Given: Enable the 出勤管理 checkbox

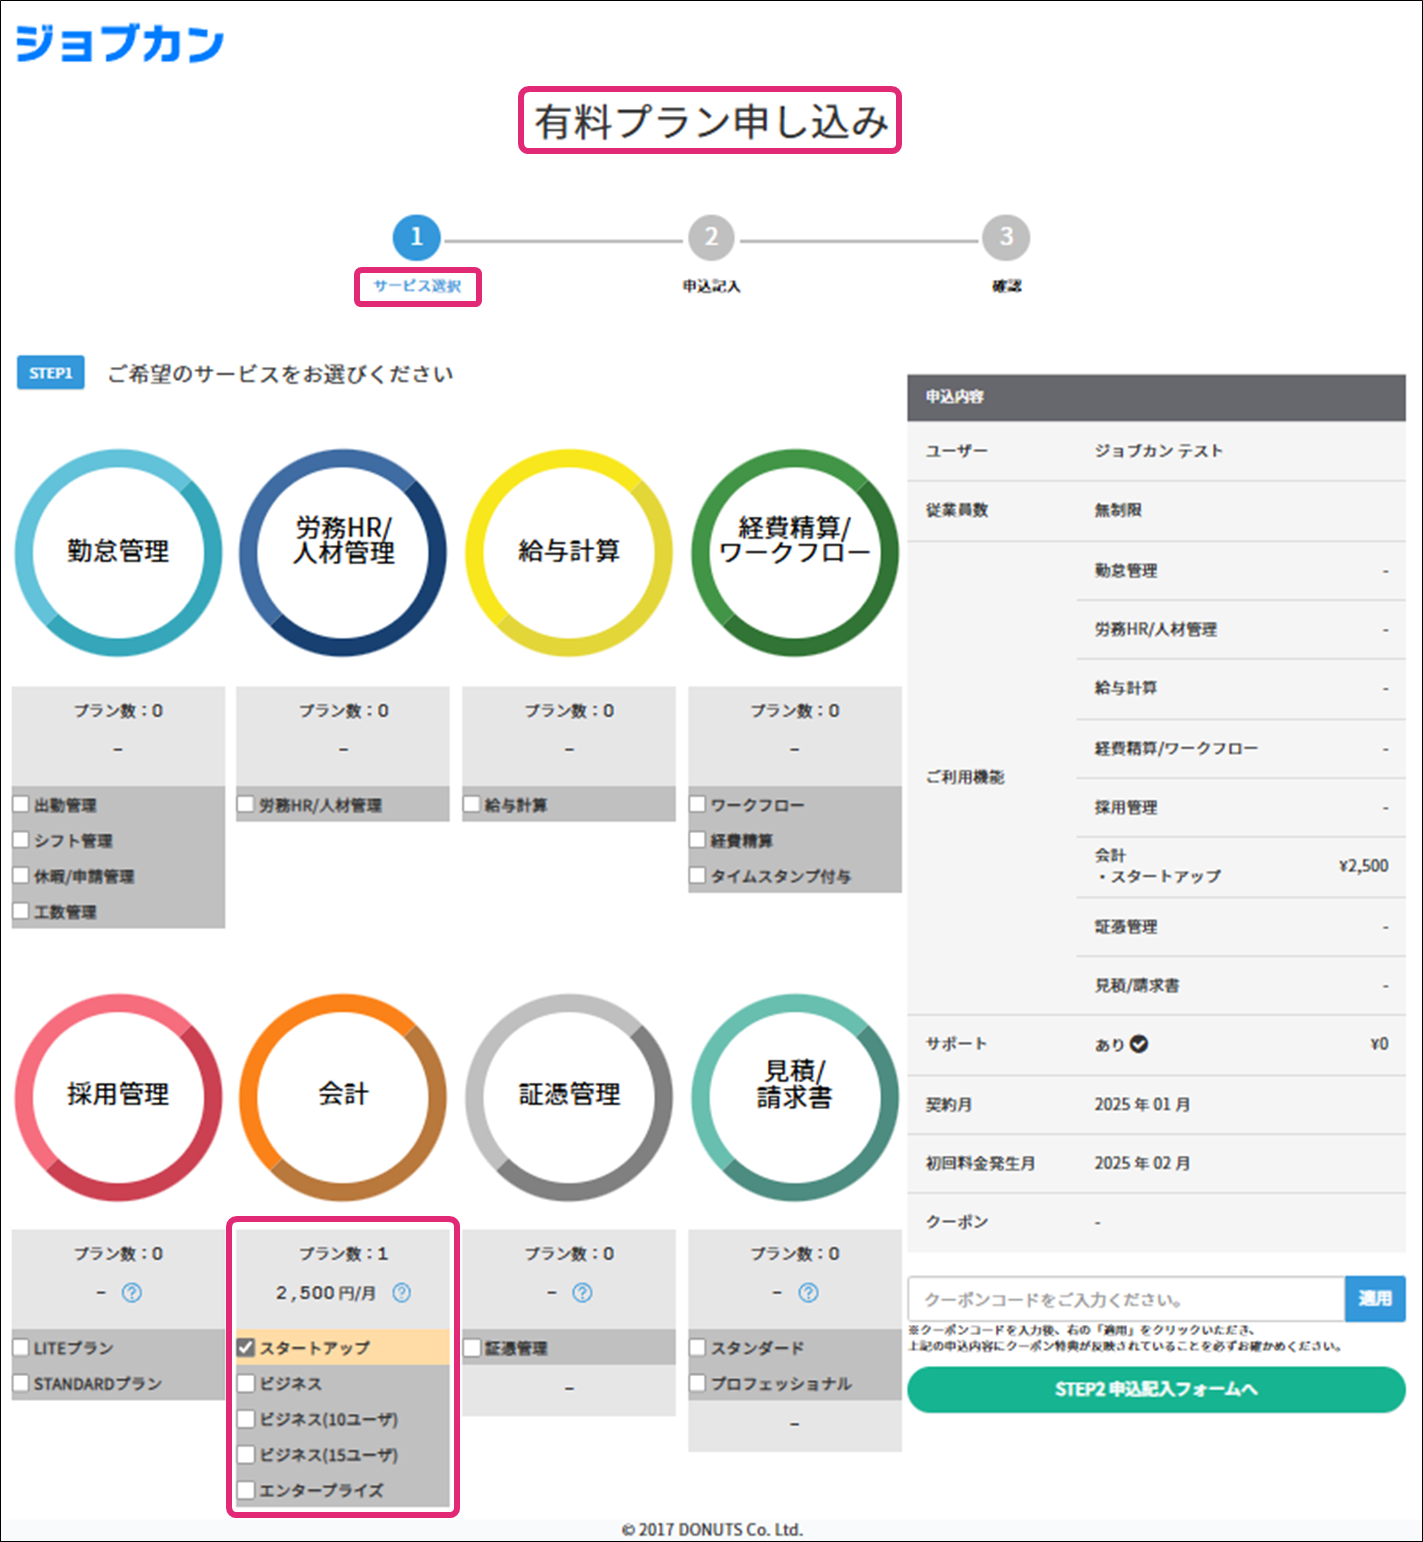Looking at the screenshot, I should pyautogui.click(x=21, y=804).
